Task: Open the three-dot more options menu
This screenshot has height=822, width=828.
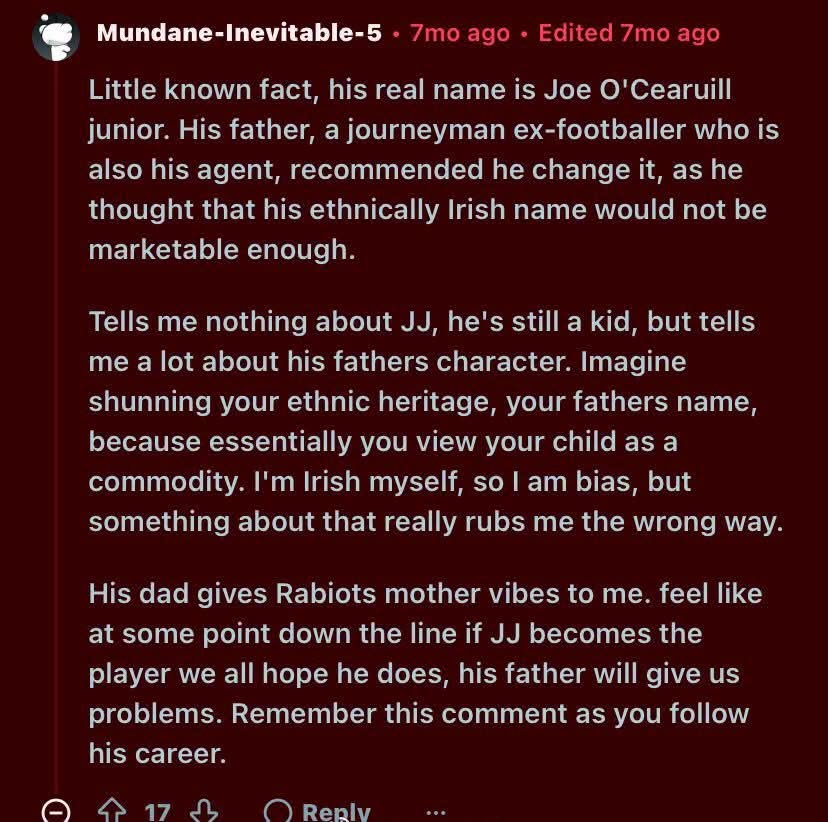Action: 436,812
